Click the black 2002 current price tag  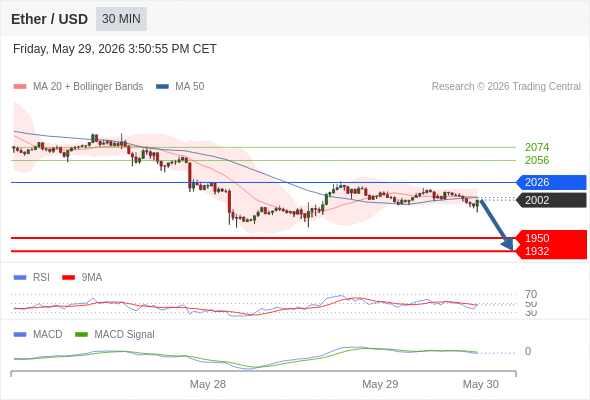click(x=551, y=200)
